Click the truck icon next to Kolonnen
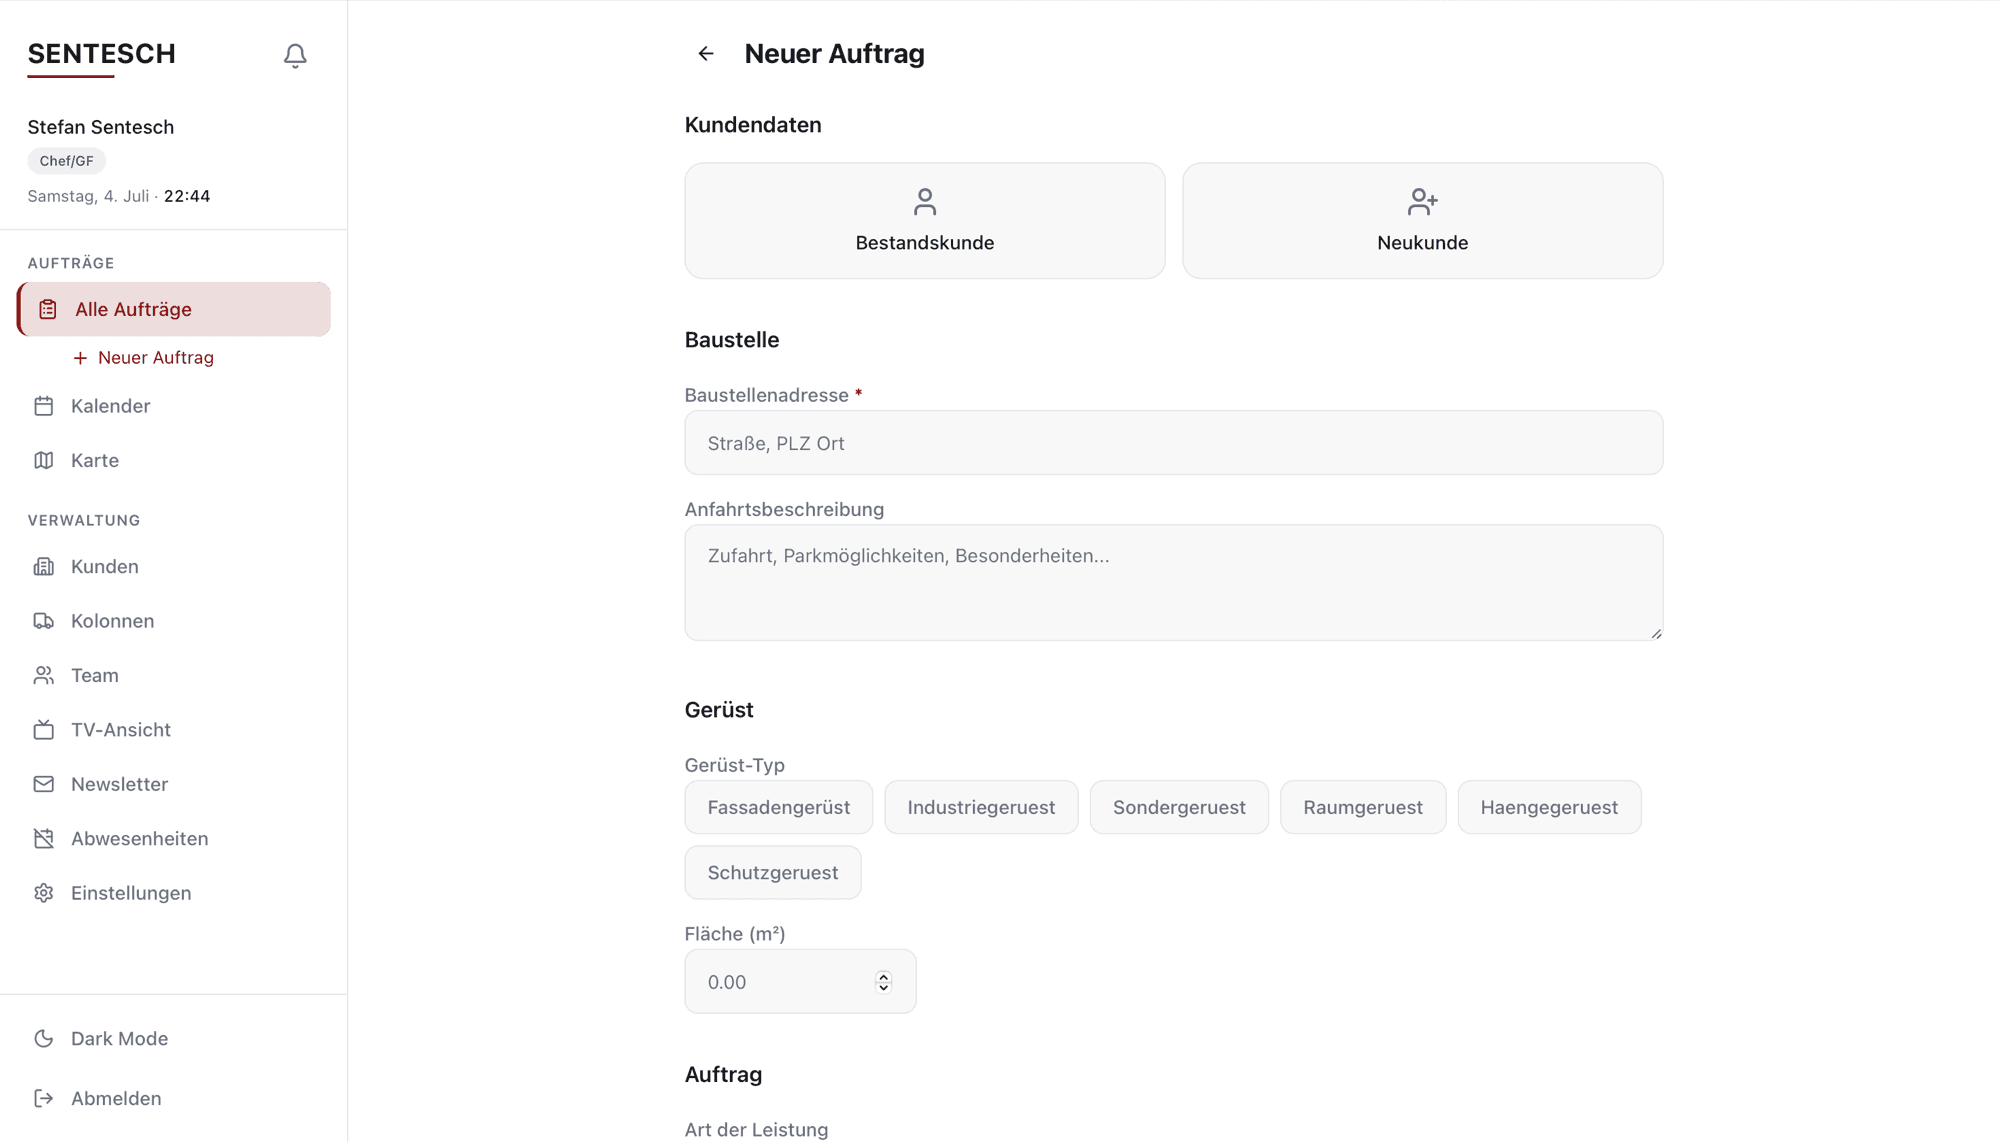 tap(44, 621)
